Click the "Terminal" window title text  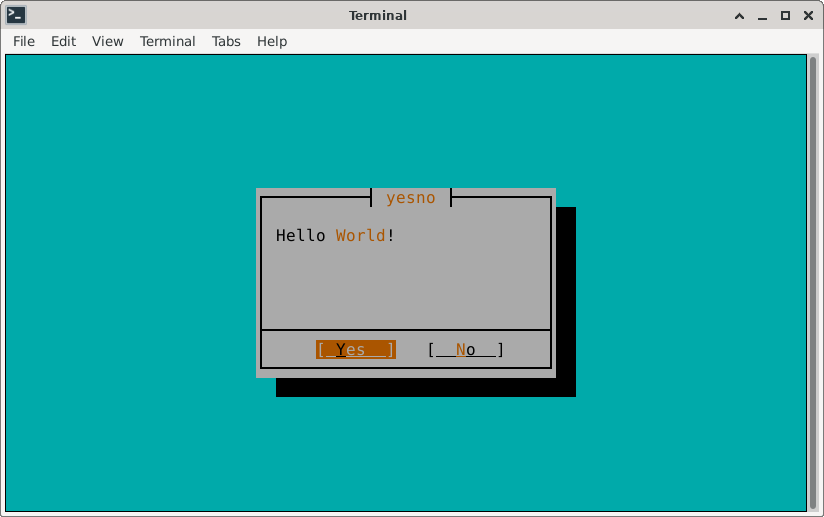(x=378, y=15)
